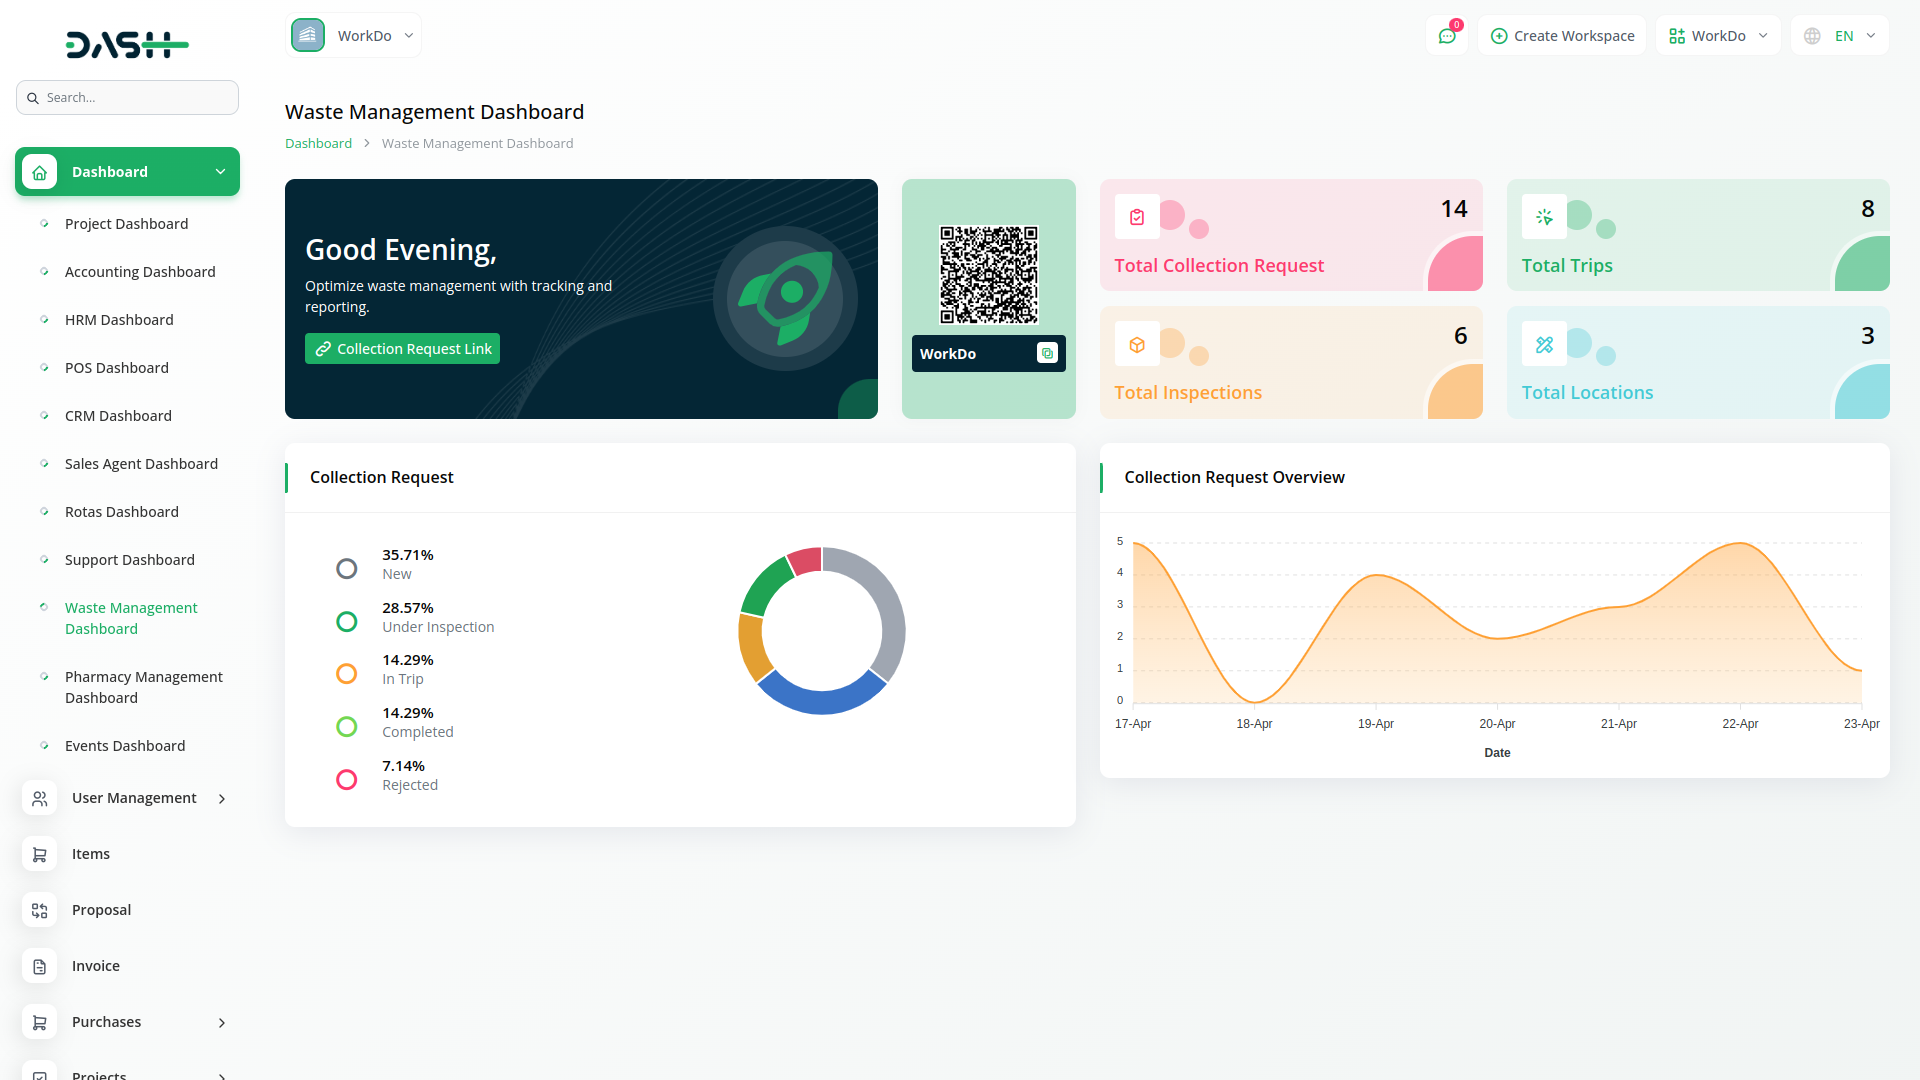Viewport: 1920px width, 1080px height.
Task: Click the orange donut chart segment
Action: click(x=752, y=647)
